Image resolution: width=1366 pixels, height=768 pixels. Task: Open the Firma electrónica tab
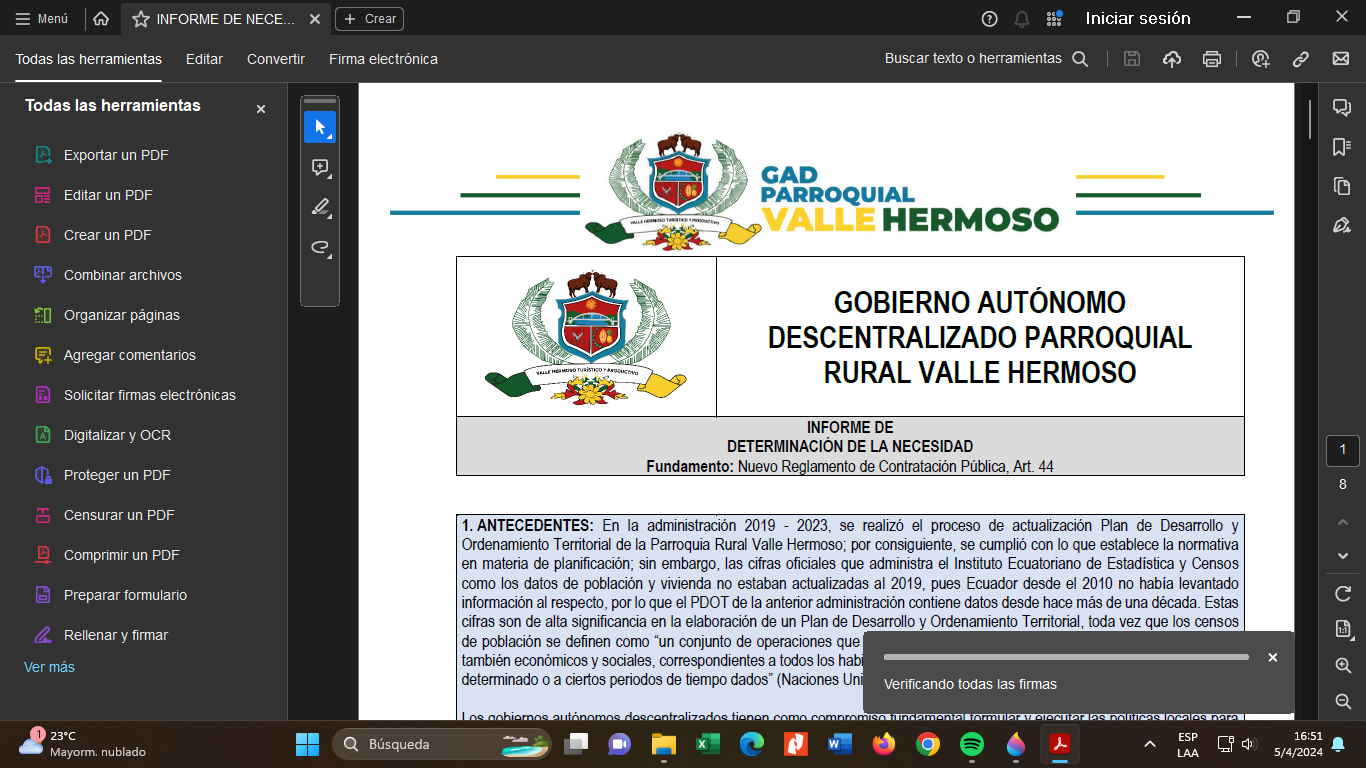383,59
